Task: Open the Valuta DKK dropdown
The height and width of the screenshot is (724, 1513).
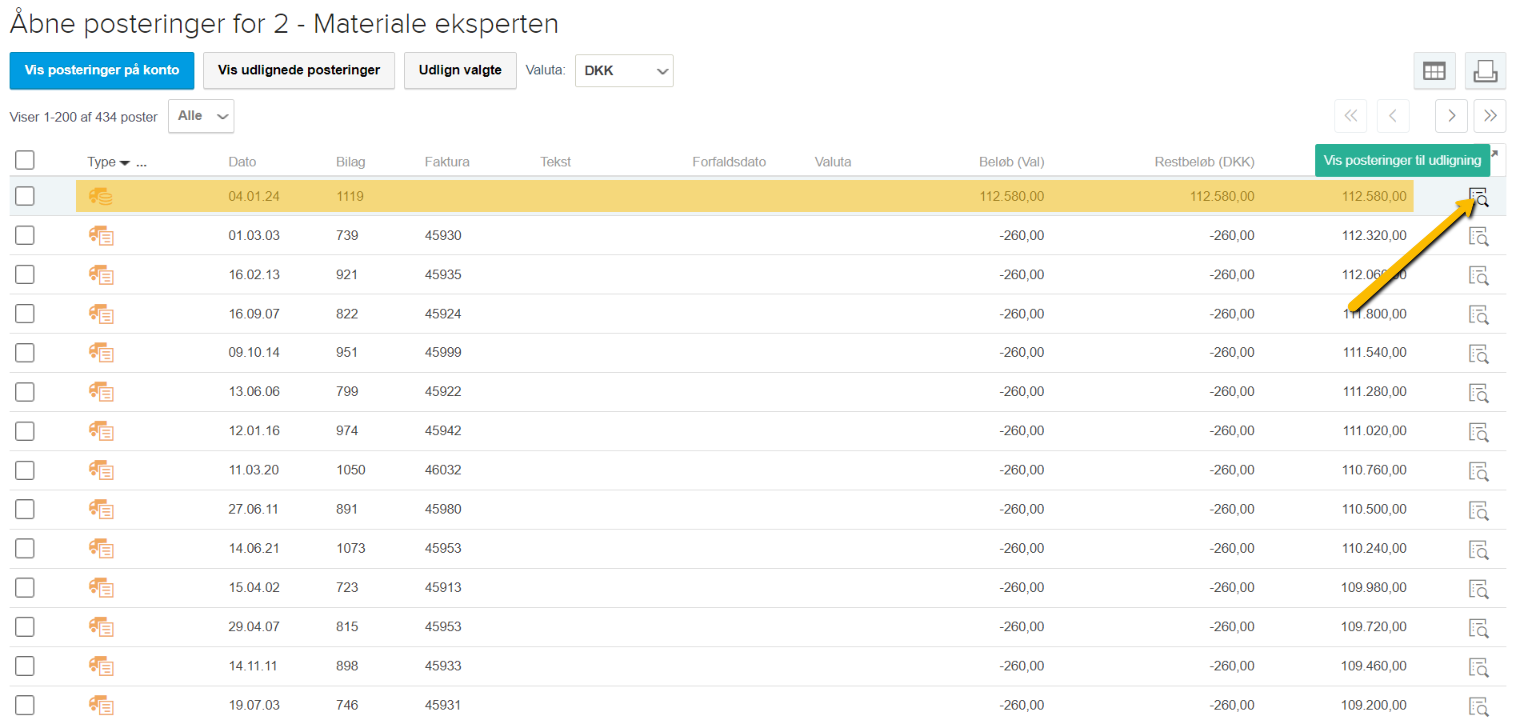Action: [624, 71]
